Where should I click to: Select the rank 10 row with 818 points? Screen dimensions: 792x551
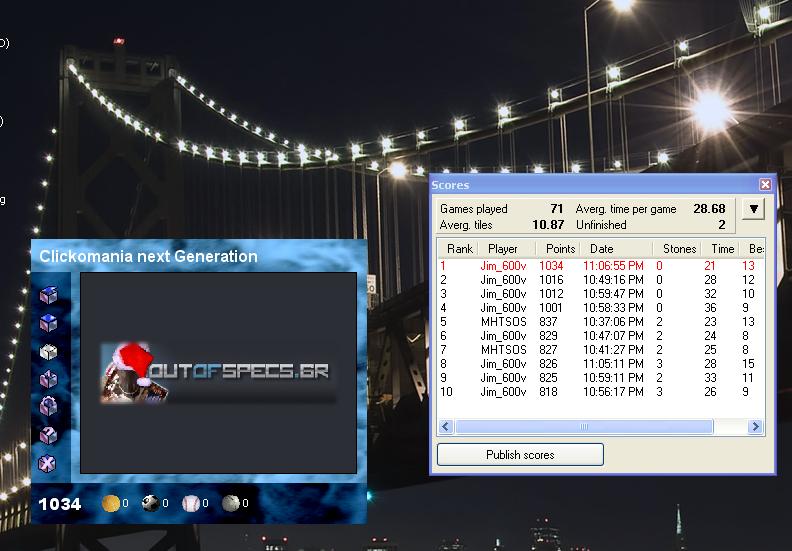point(601,392)
